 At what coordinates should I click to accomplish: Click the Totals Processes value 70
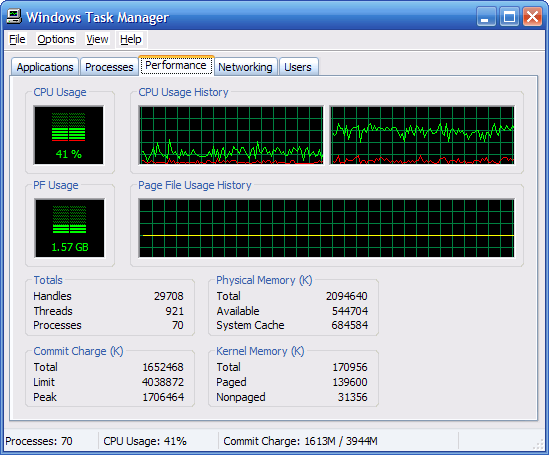point(178,325)
